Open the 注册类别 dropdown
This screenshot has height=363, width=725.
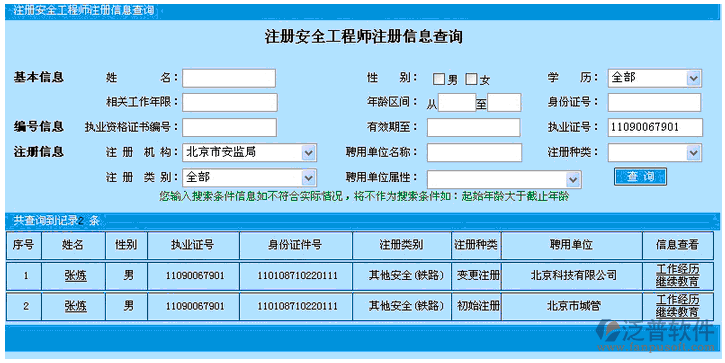click(250, 178)
